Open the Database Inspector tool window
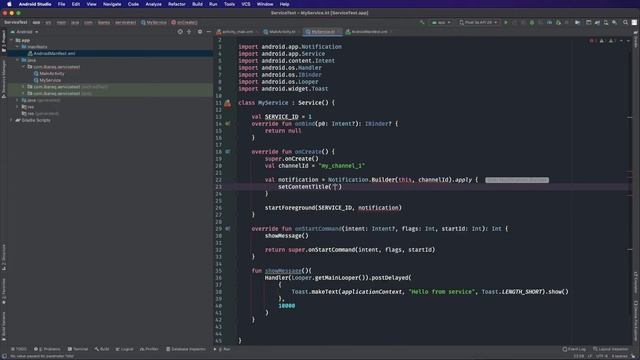The width and height of the screenshot is (640, 360). (186, 349)
